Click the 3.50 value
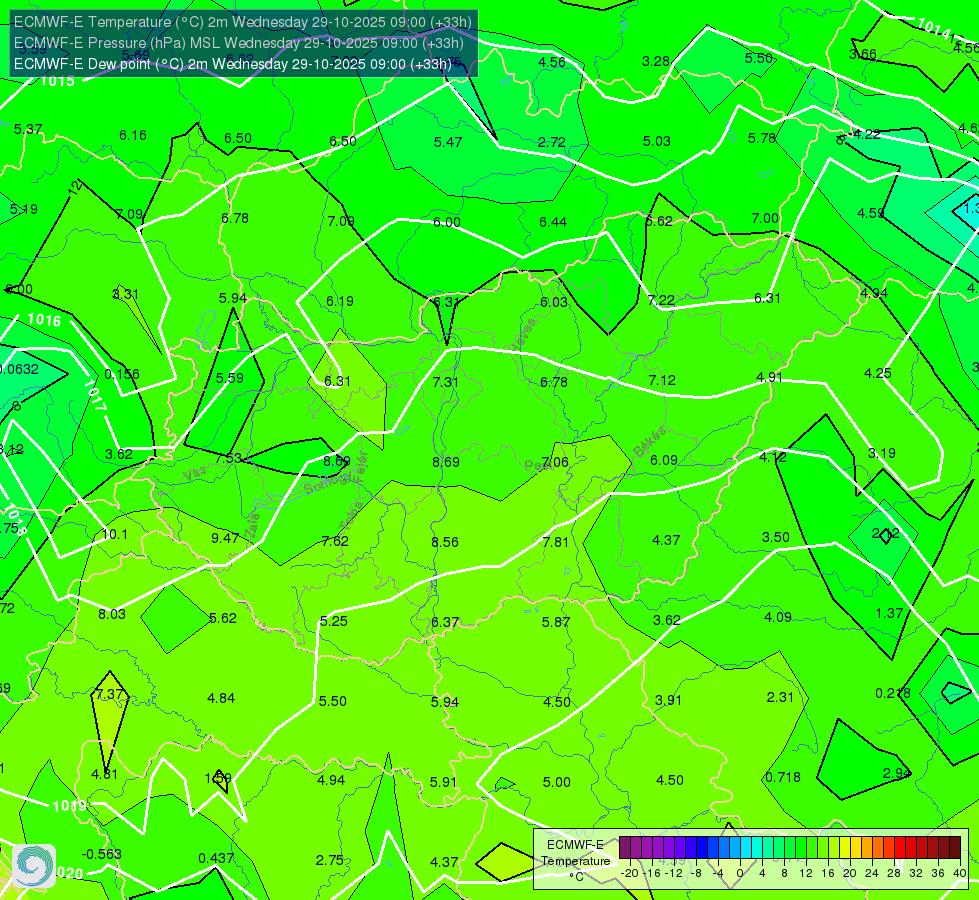979x900 pixels. pyautogui.click(x=775, y=538)
